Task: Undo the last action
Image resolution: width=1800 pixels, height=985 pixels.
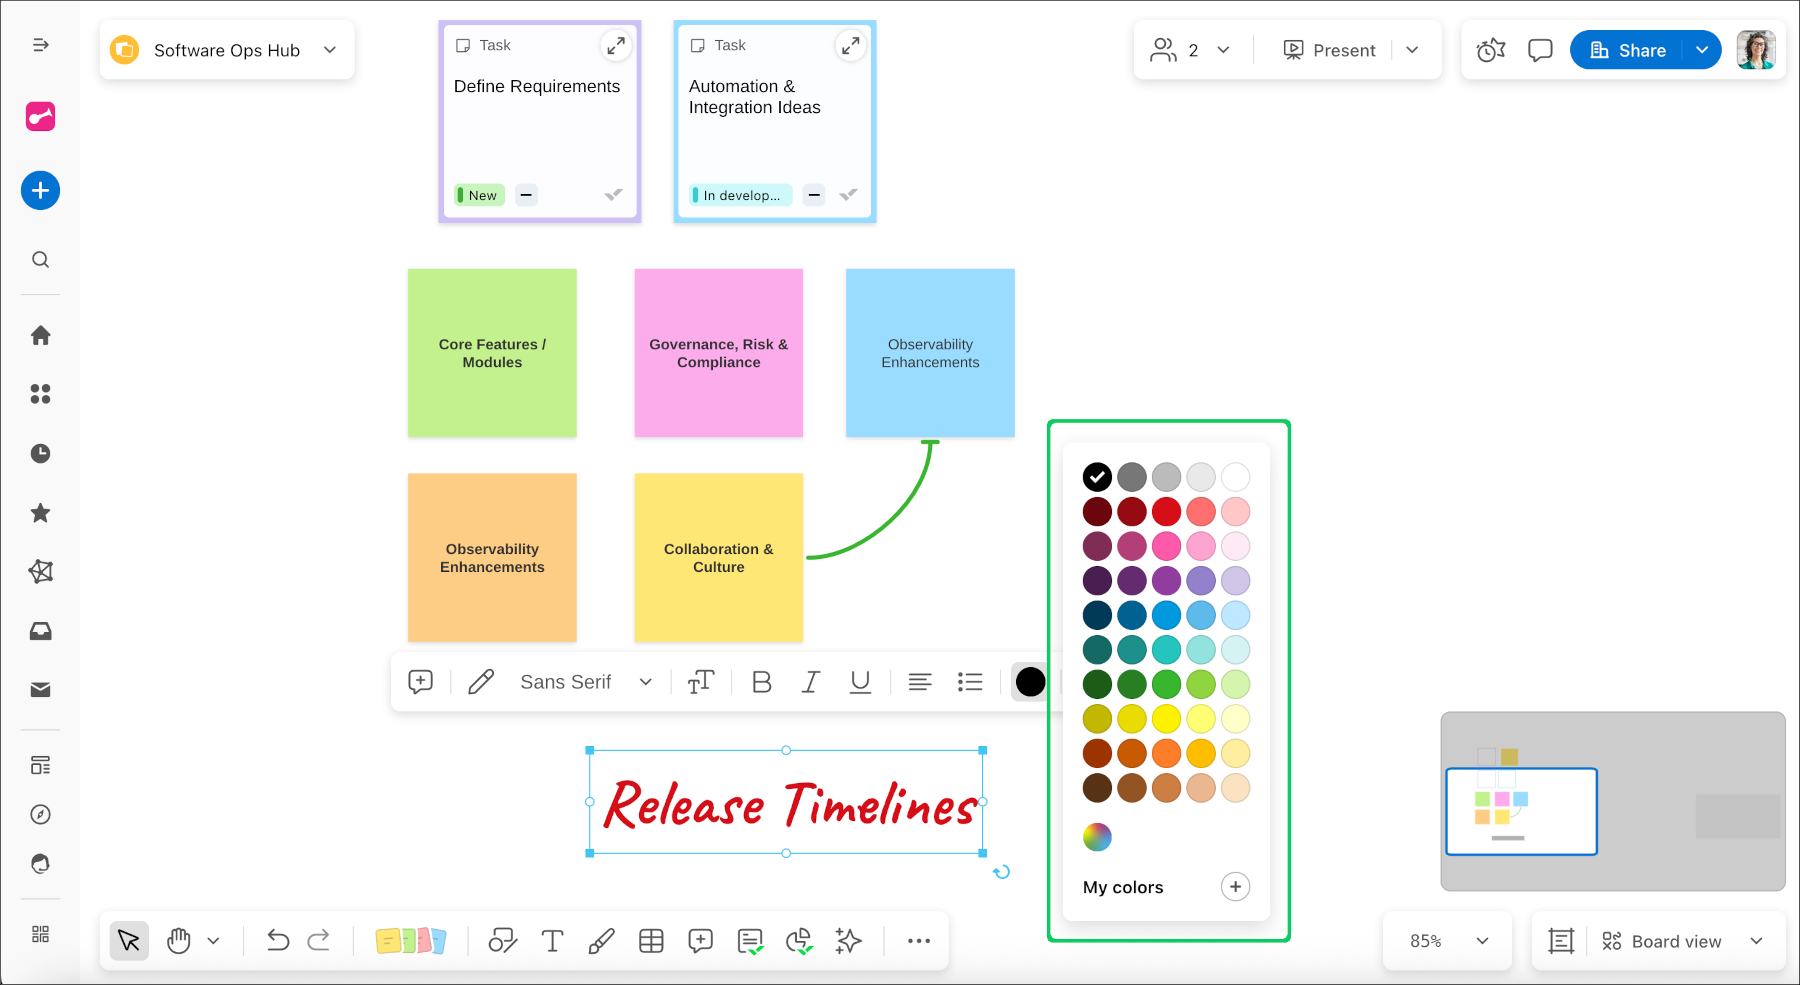Action: [278, 940]
